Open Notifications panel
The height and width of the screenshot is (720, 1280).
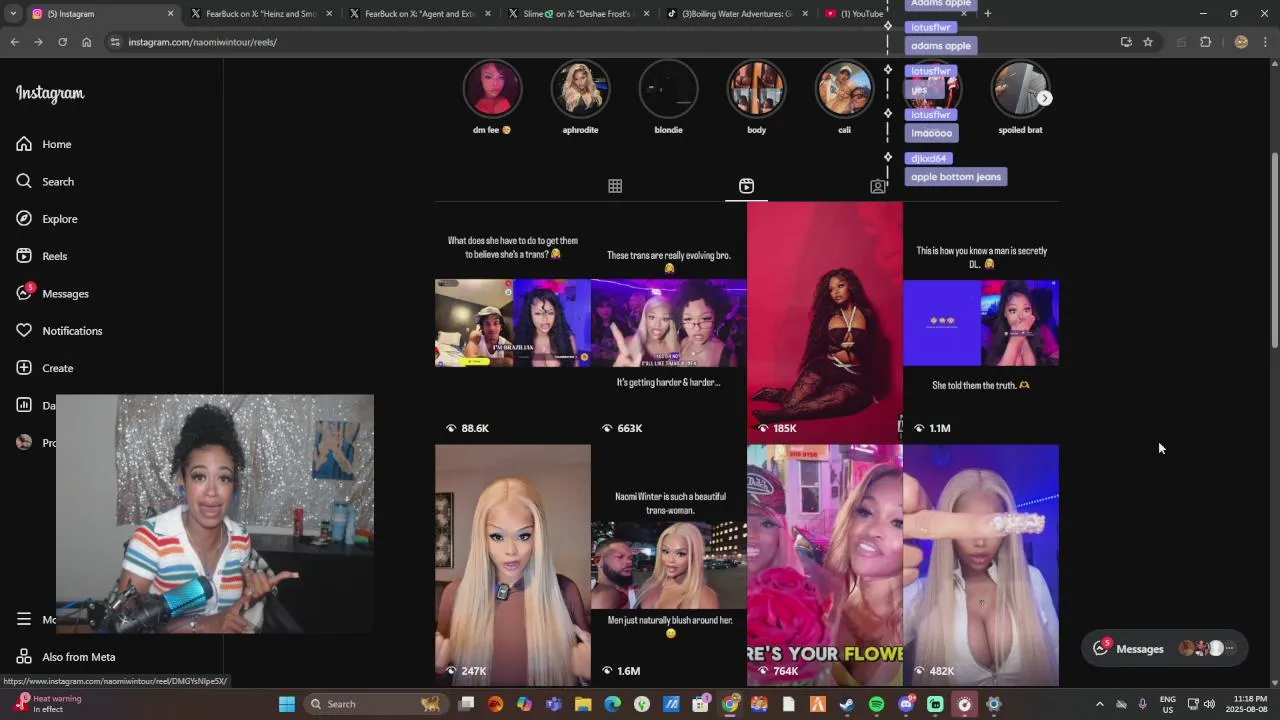coord(59,331)
